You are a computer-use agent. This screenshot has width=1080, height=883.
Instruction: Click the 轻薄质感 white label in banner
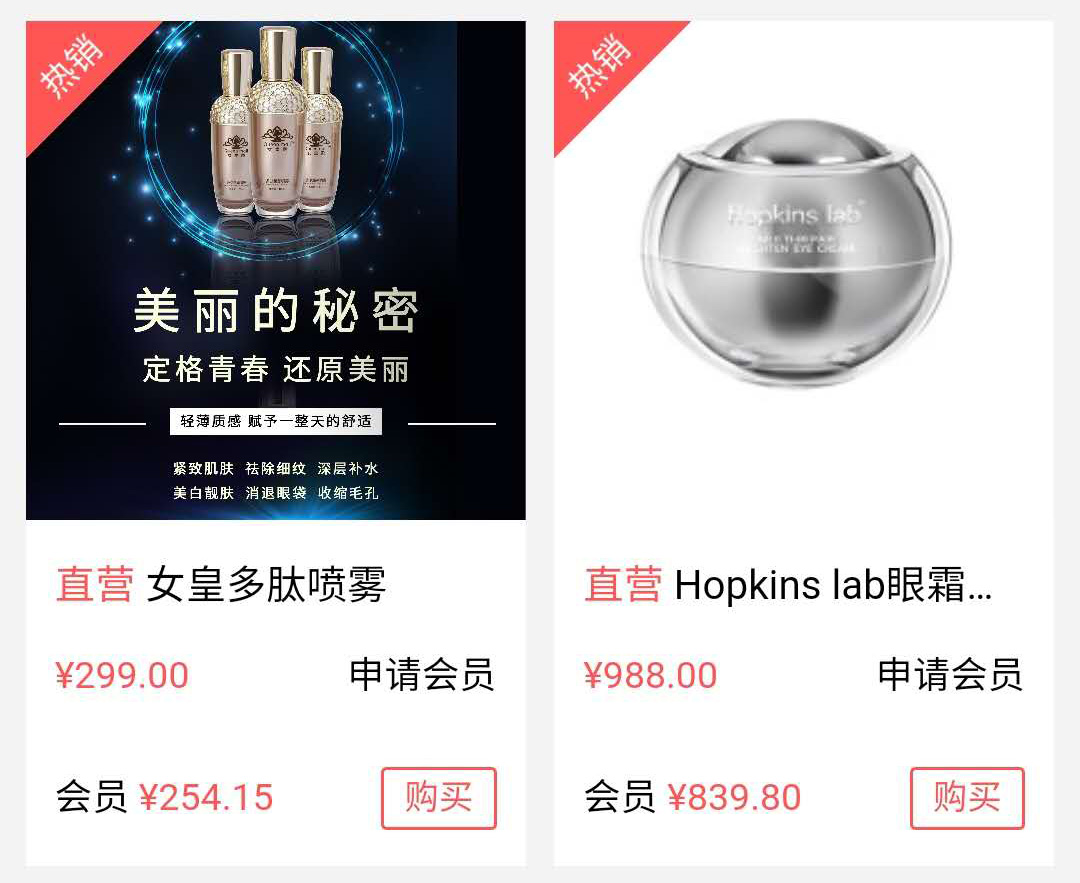pyautogui.click(x=276, y=422)
